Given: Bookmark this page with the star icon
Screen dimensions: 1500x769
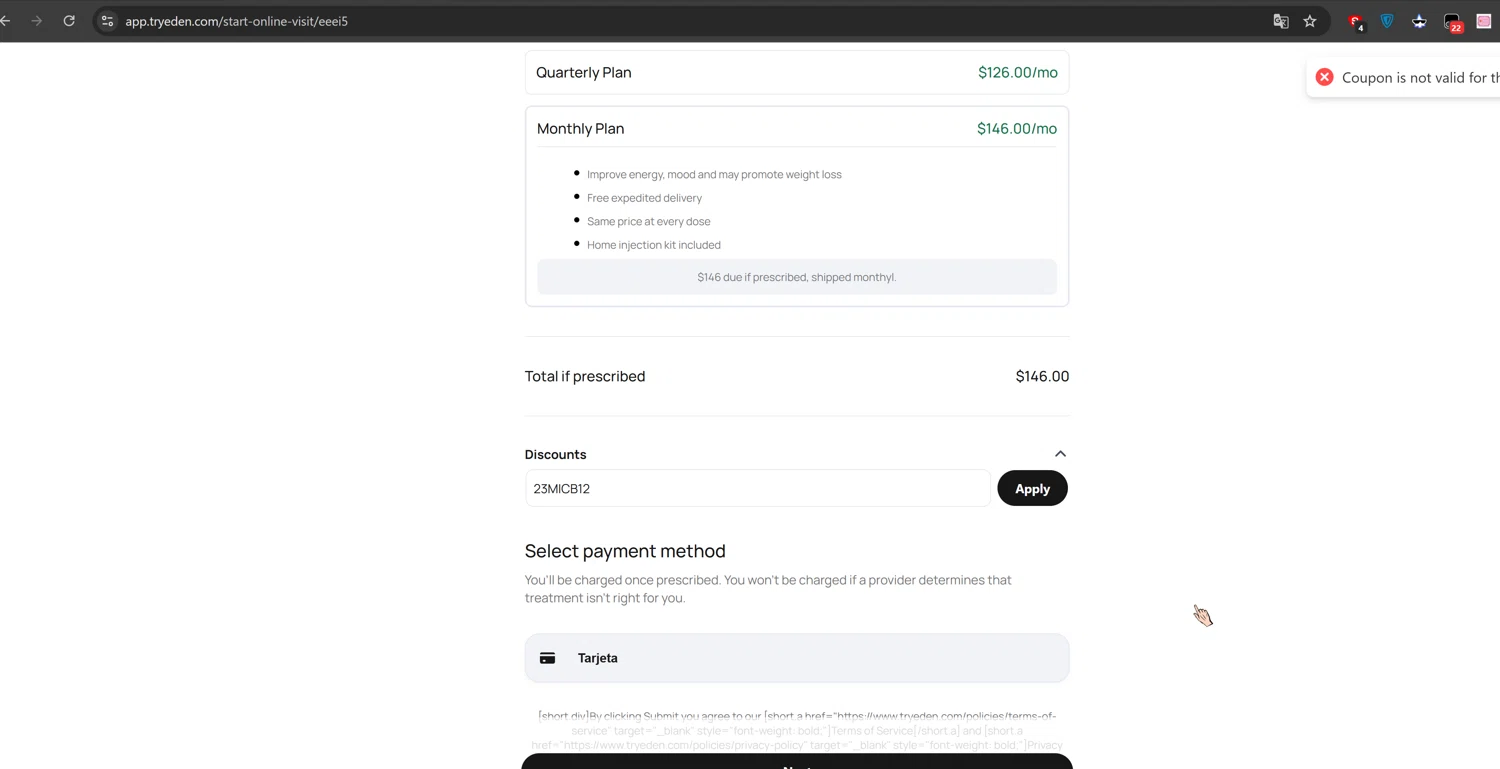Looking at the screenshot, I should click(x=1310, y=21).
